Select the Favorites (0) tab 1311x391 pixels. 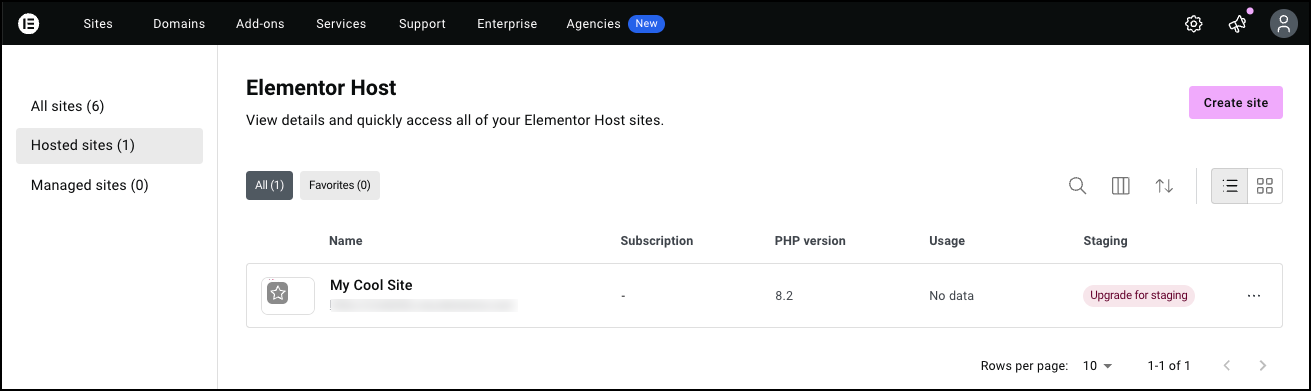(x=340, y=185)
